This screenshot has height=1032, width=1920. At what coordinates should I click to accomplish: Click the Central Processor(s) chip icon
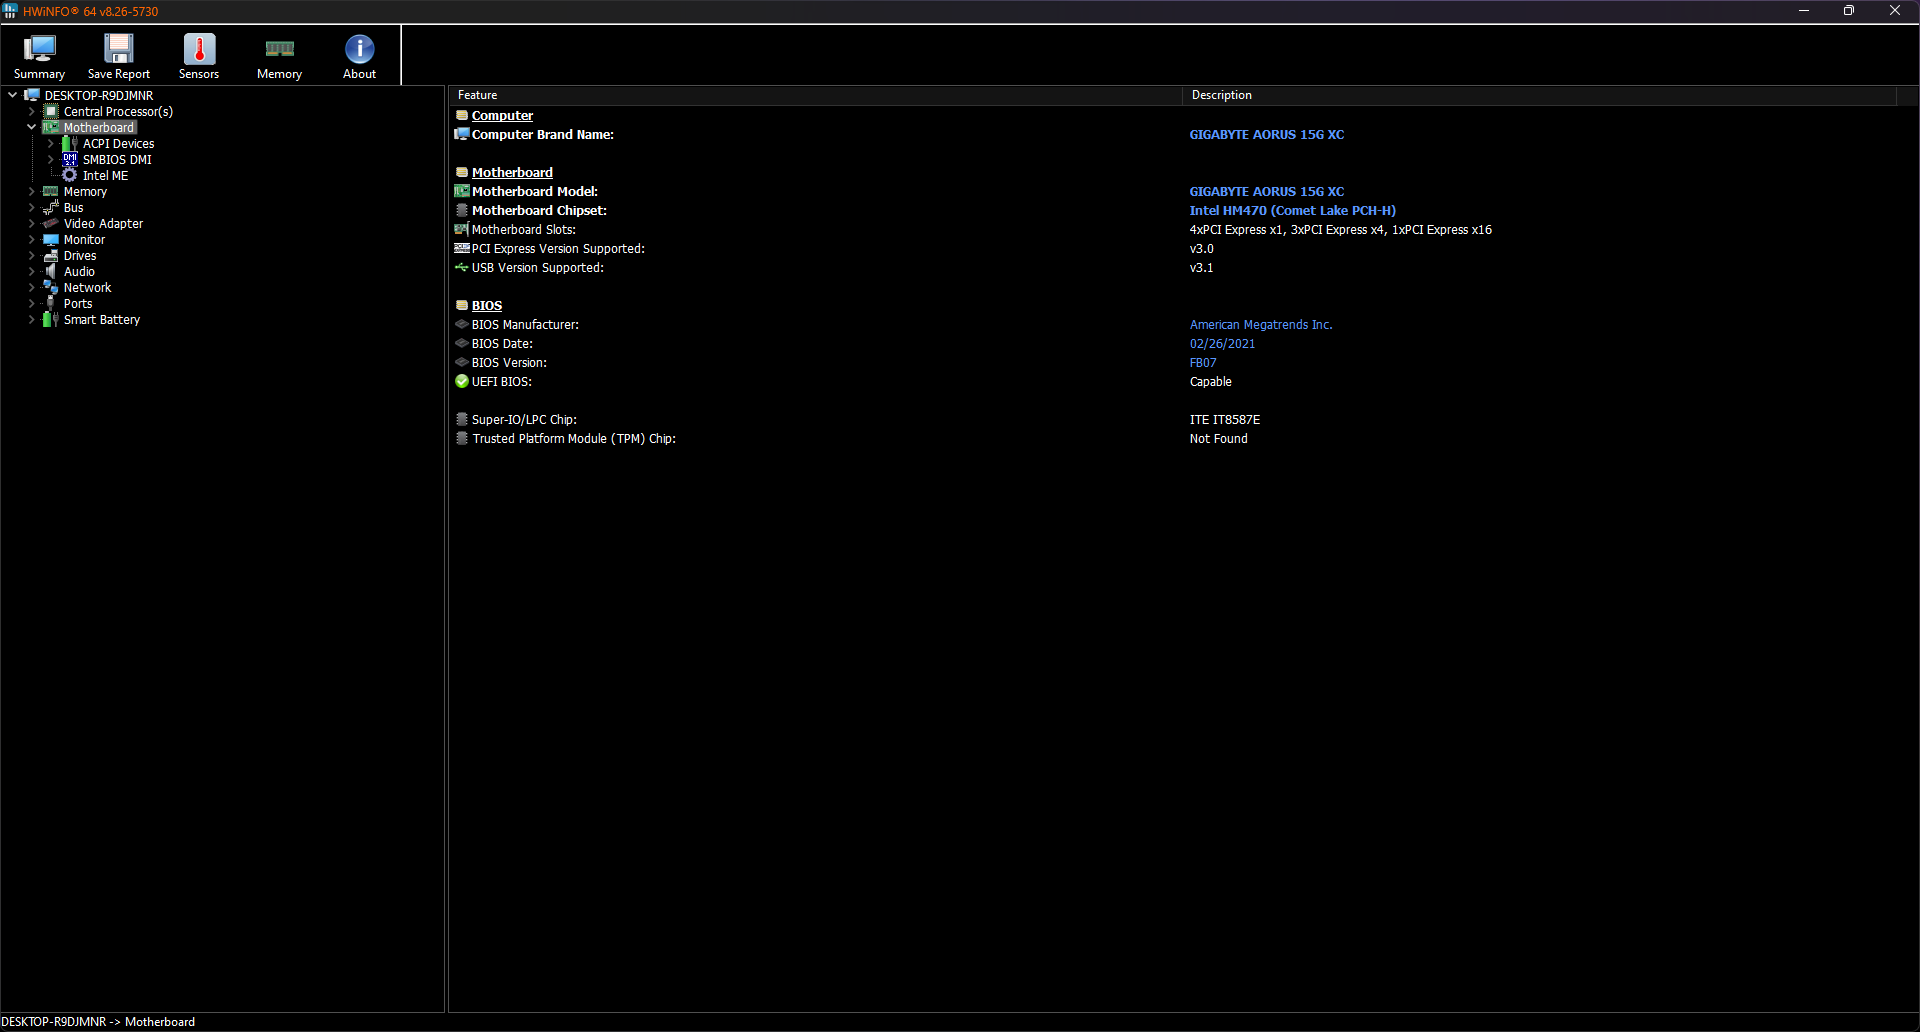(51, 112)
